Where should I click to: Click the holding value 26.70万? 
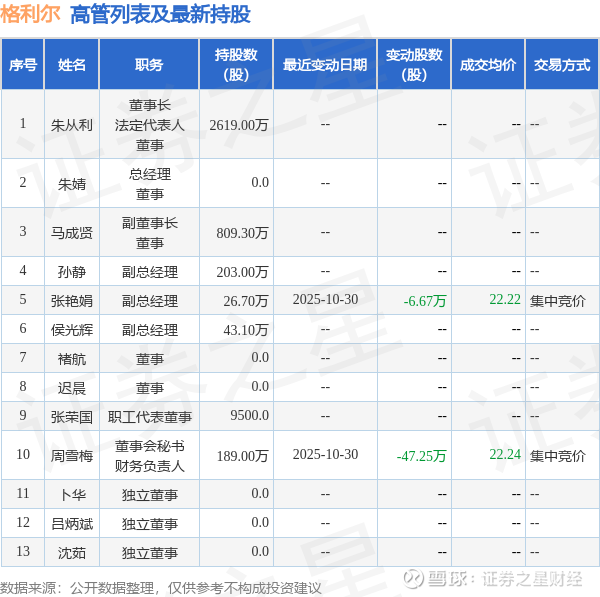246,301
